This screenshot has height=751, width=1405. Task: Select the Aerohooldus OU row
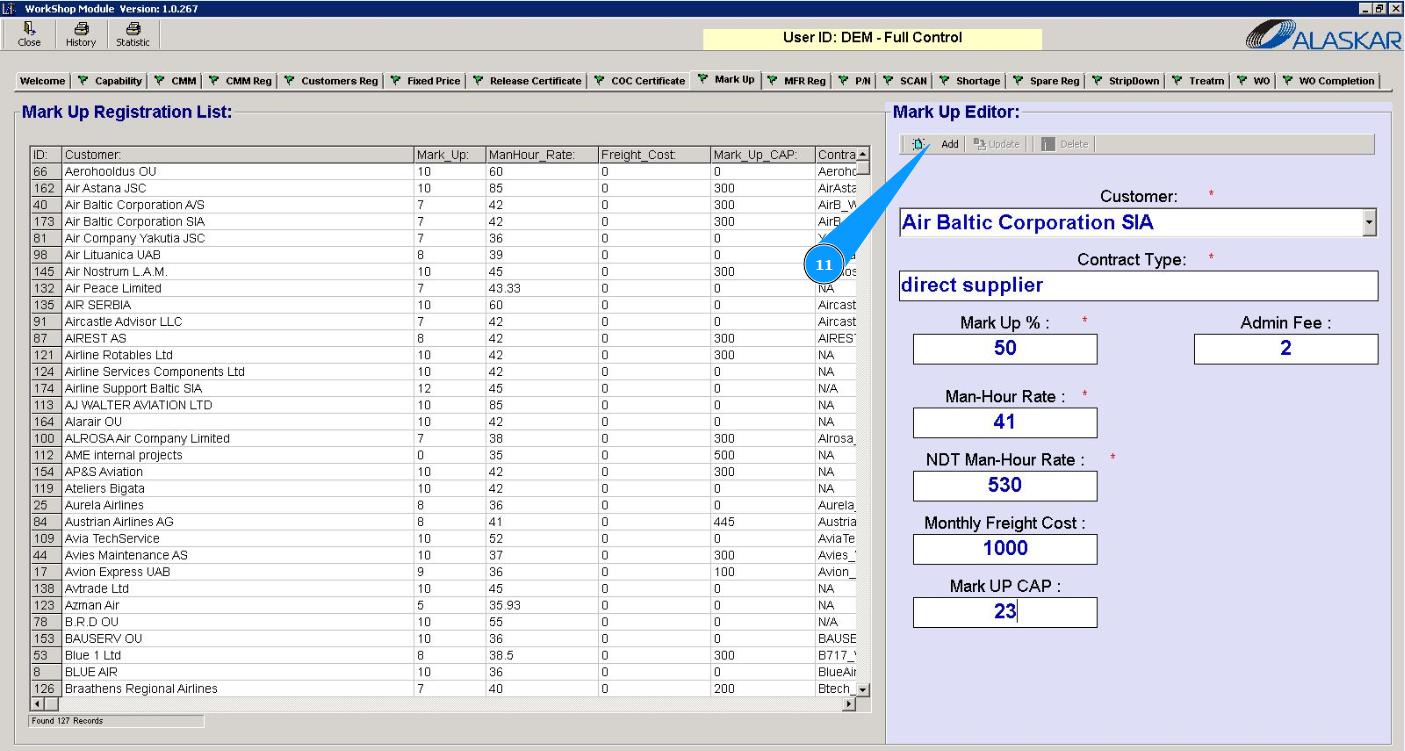tap(443, 172)
